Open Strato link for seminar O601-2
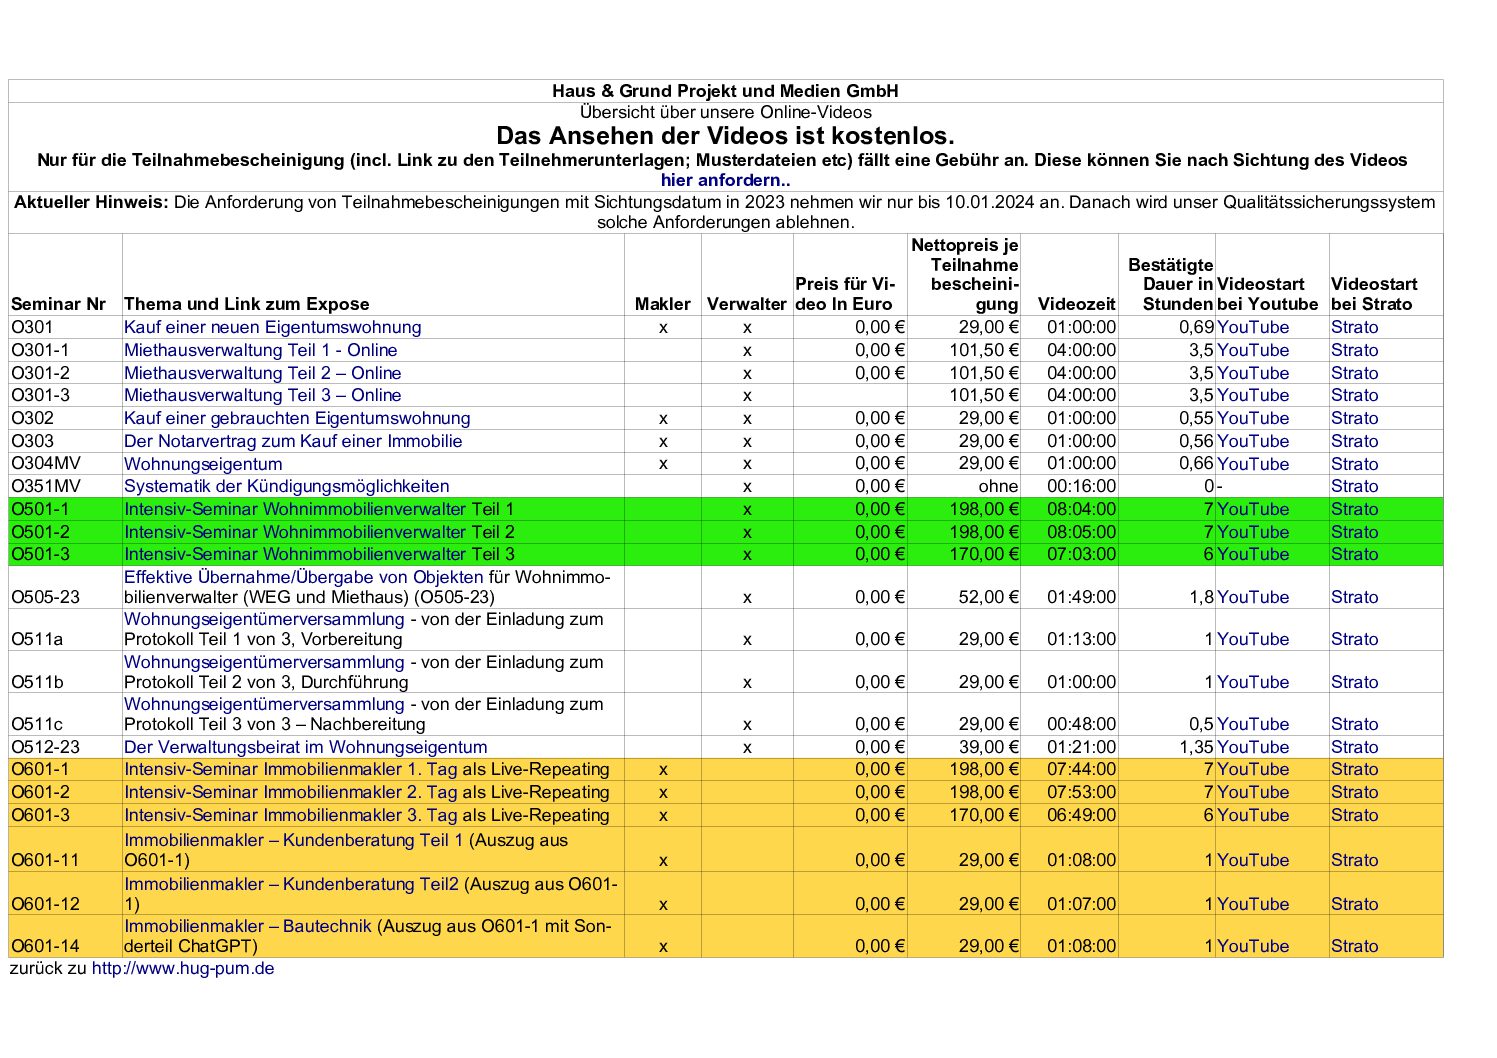 coord(1355,792)
